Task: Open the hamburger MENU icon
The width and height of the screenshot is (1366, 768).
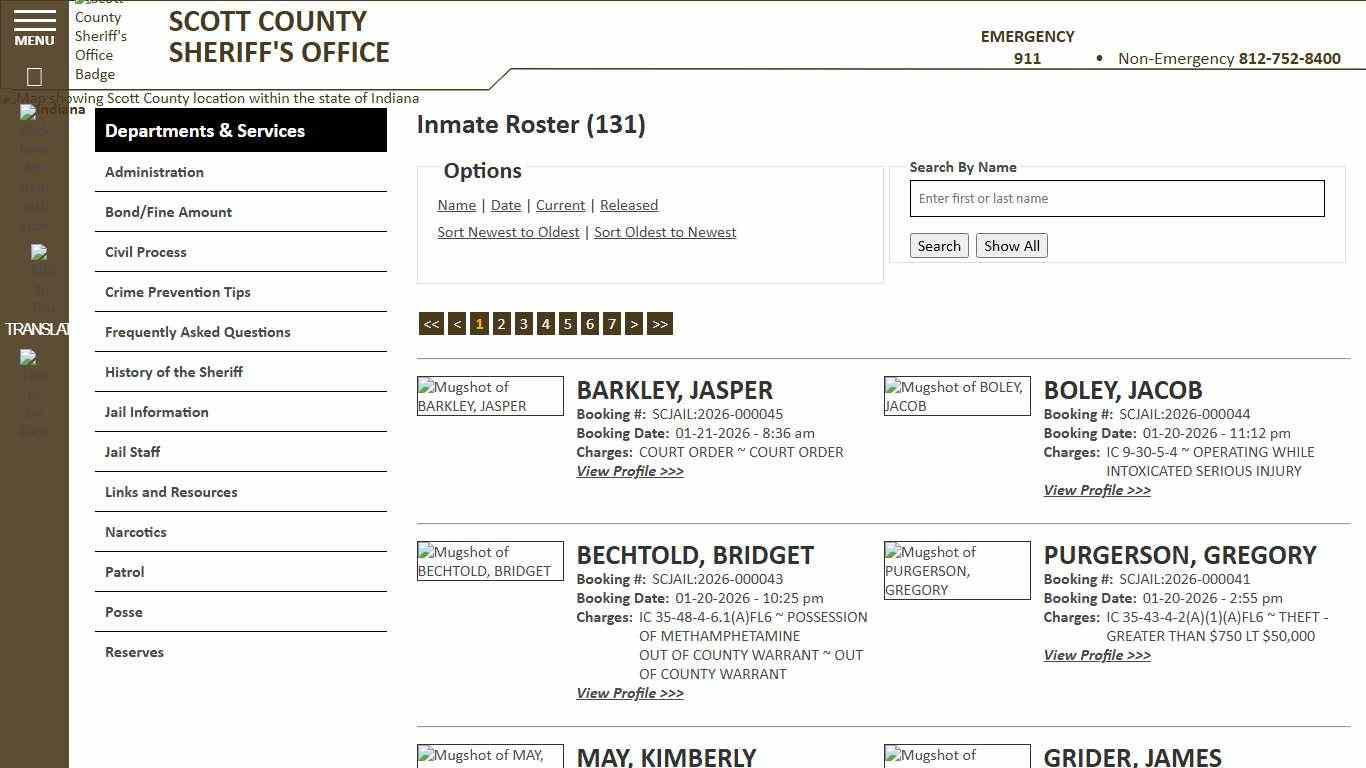Action: [x=33, y=25]
